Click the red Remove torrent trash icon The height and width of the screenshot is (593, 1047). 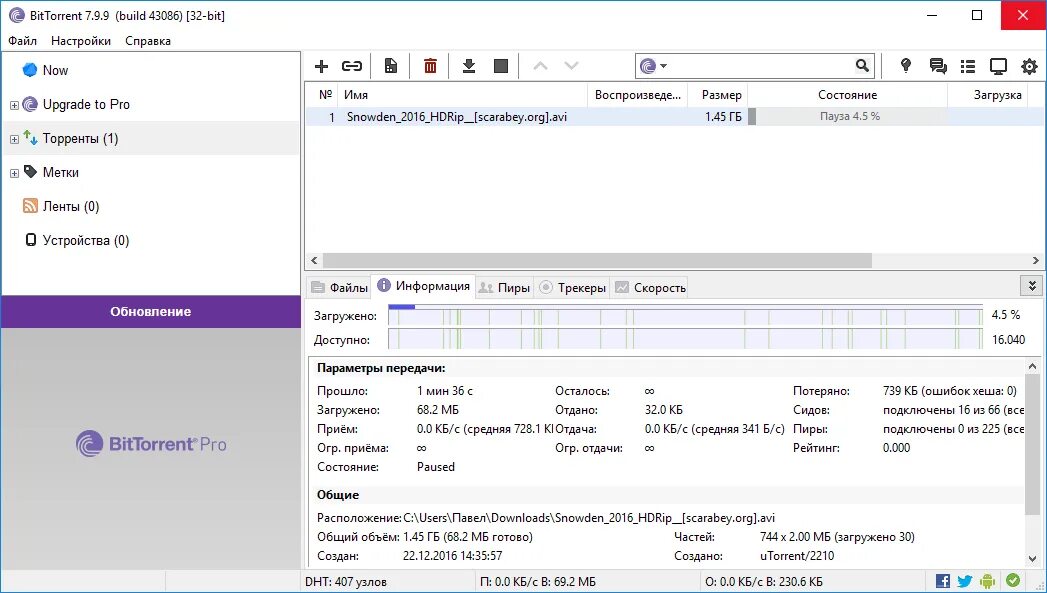(x=430, y=66)
